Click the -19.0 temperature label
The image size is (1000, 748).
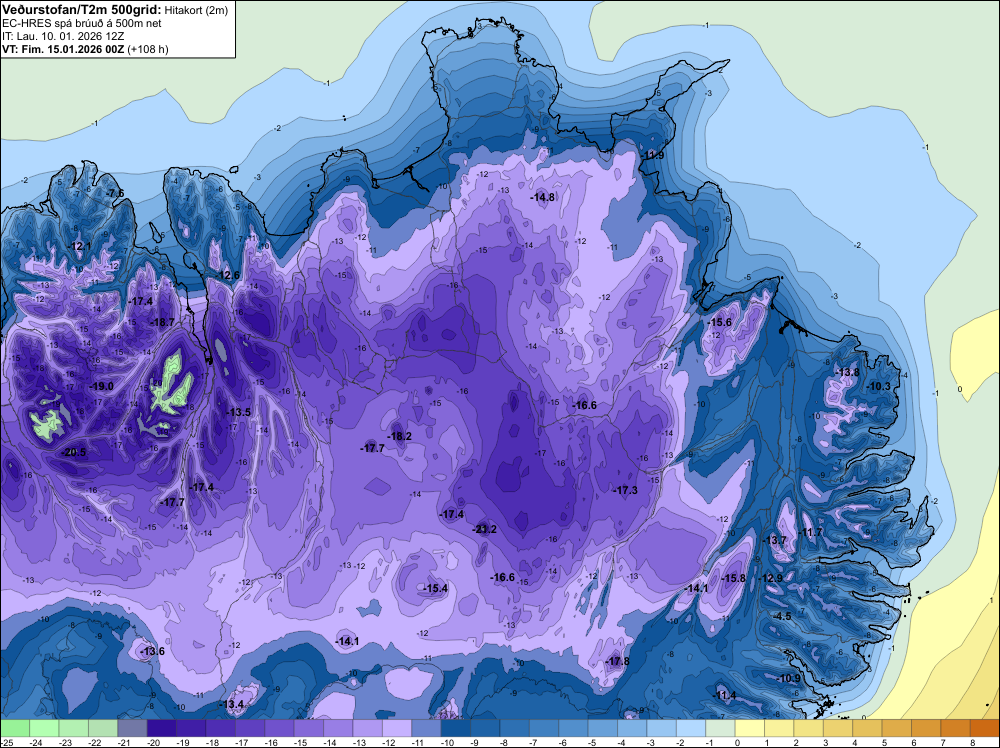click(x=101, y=386)
